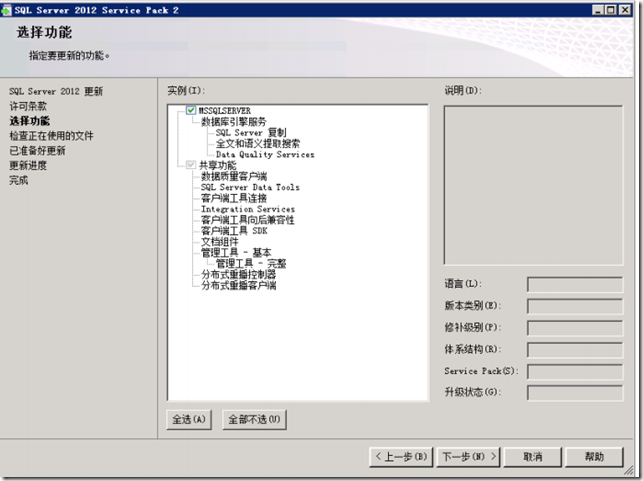
Task: Select 客户端工具 SDK feature
Action: (234, 231)
